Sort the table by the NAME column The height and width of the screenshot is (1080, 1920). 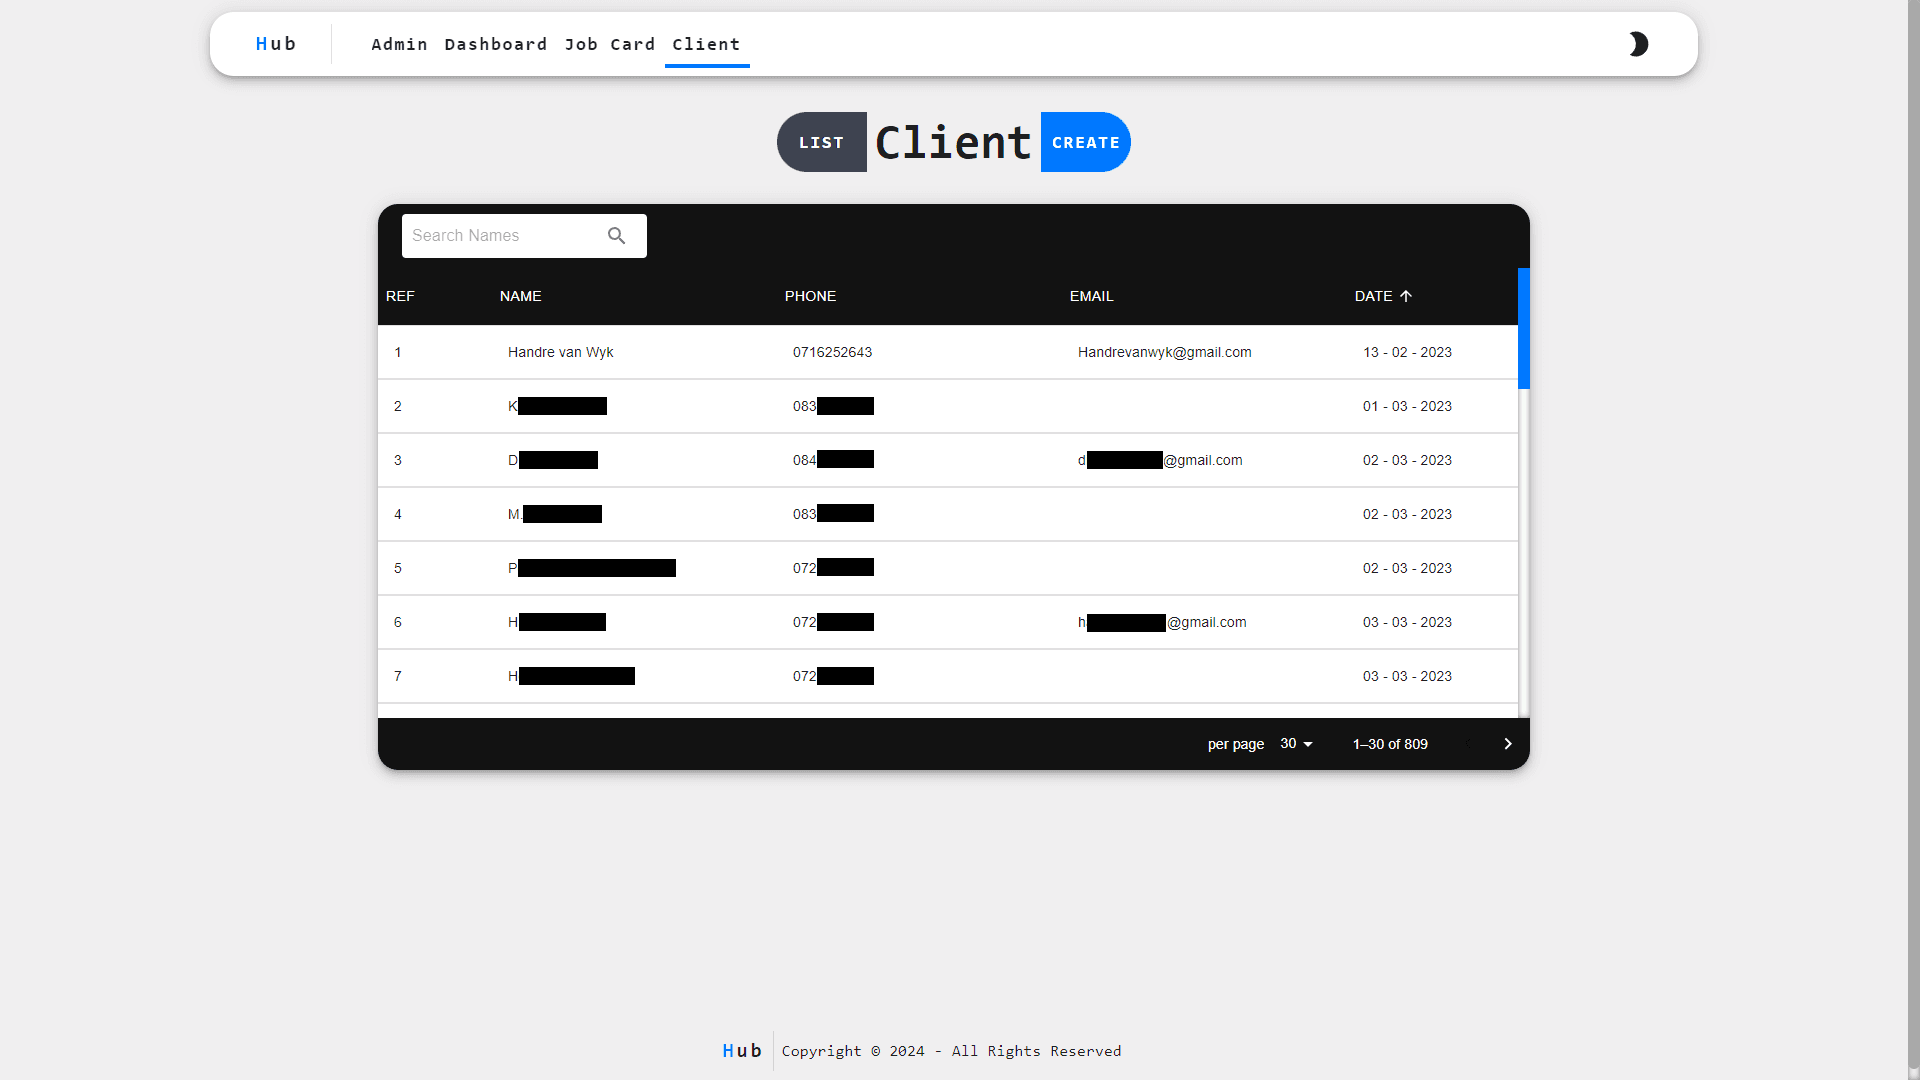pos(520,295)
